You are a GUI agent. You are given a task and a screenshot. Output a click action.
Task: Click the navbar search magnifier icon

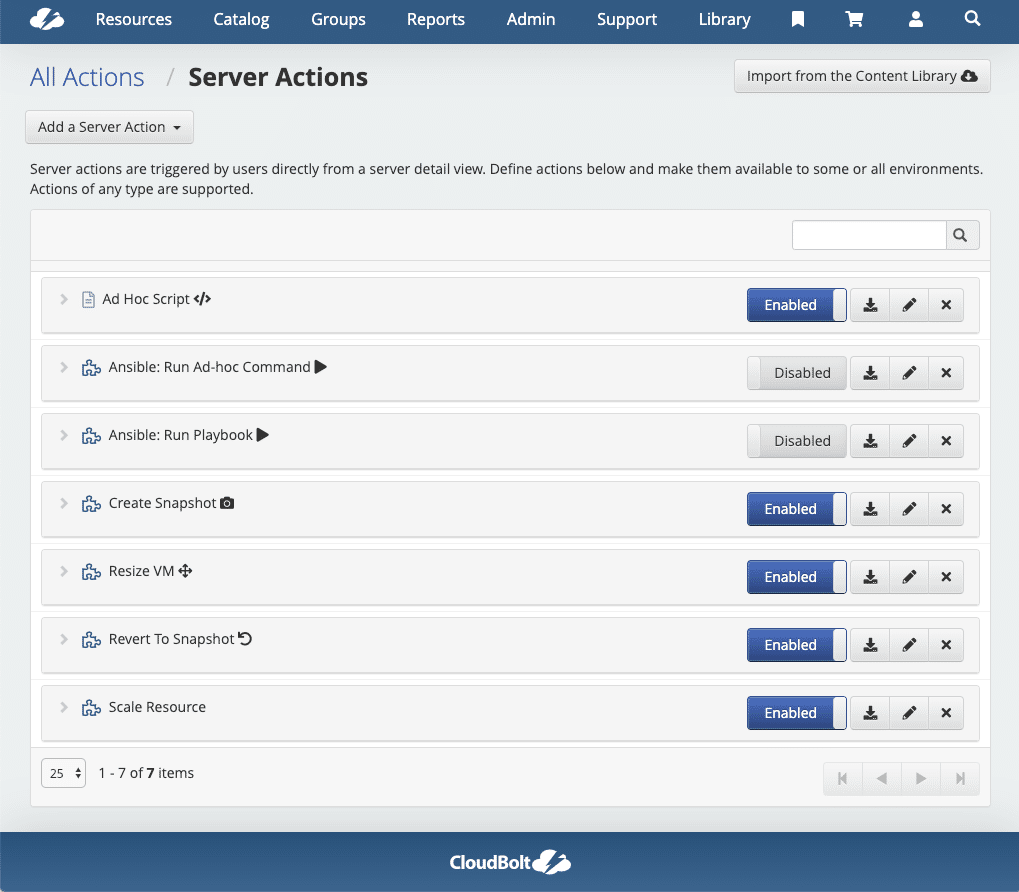(972, 18)
